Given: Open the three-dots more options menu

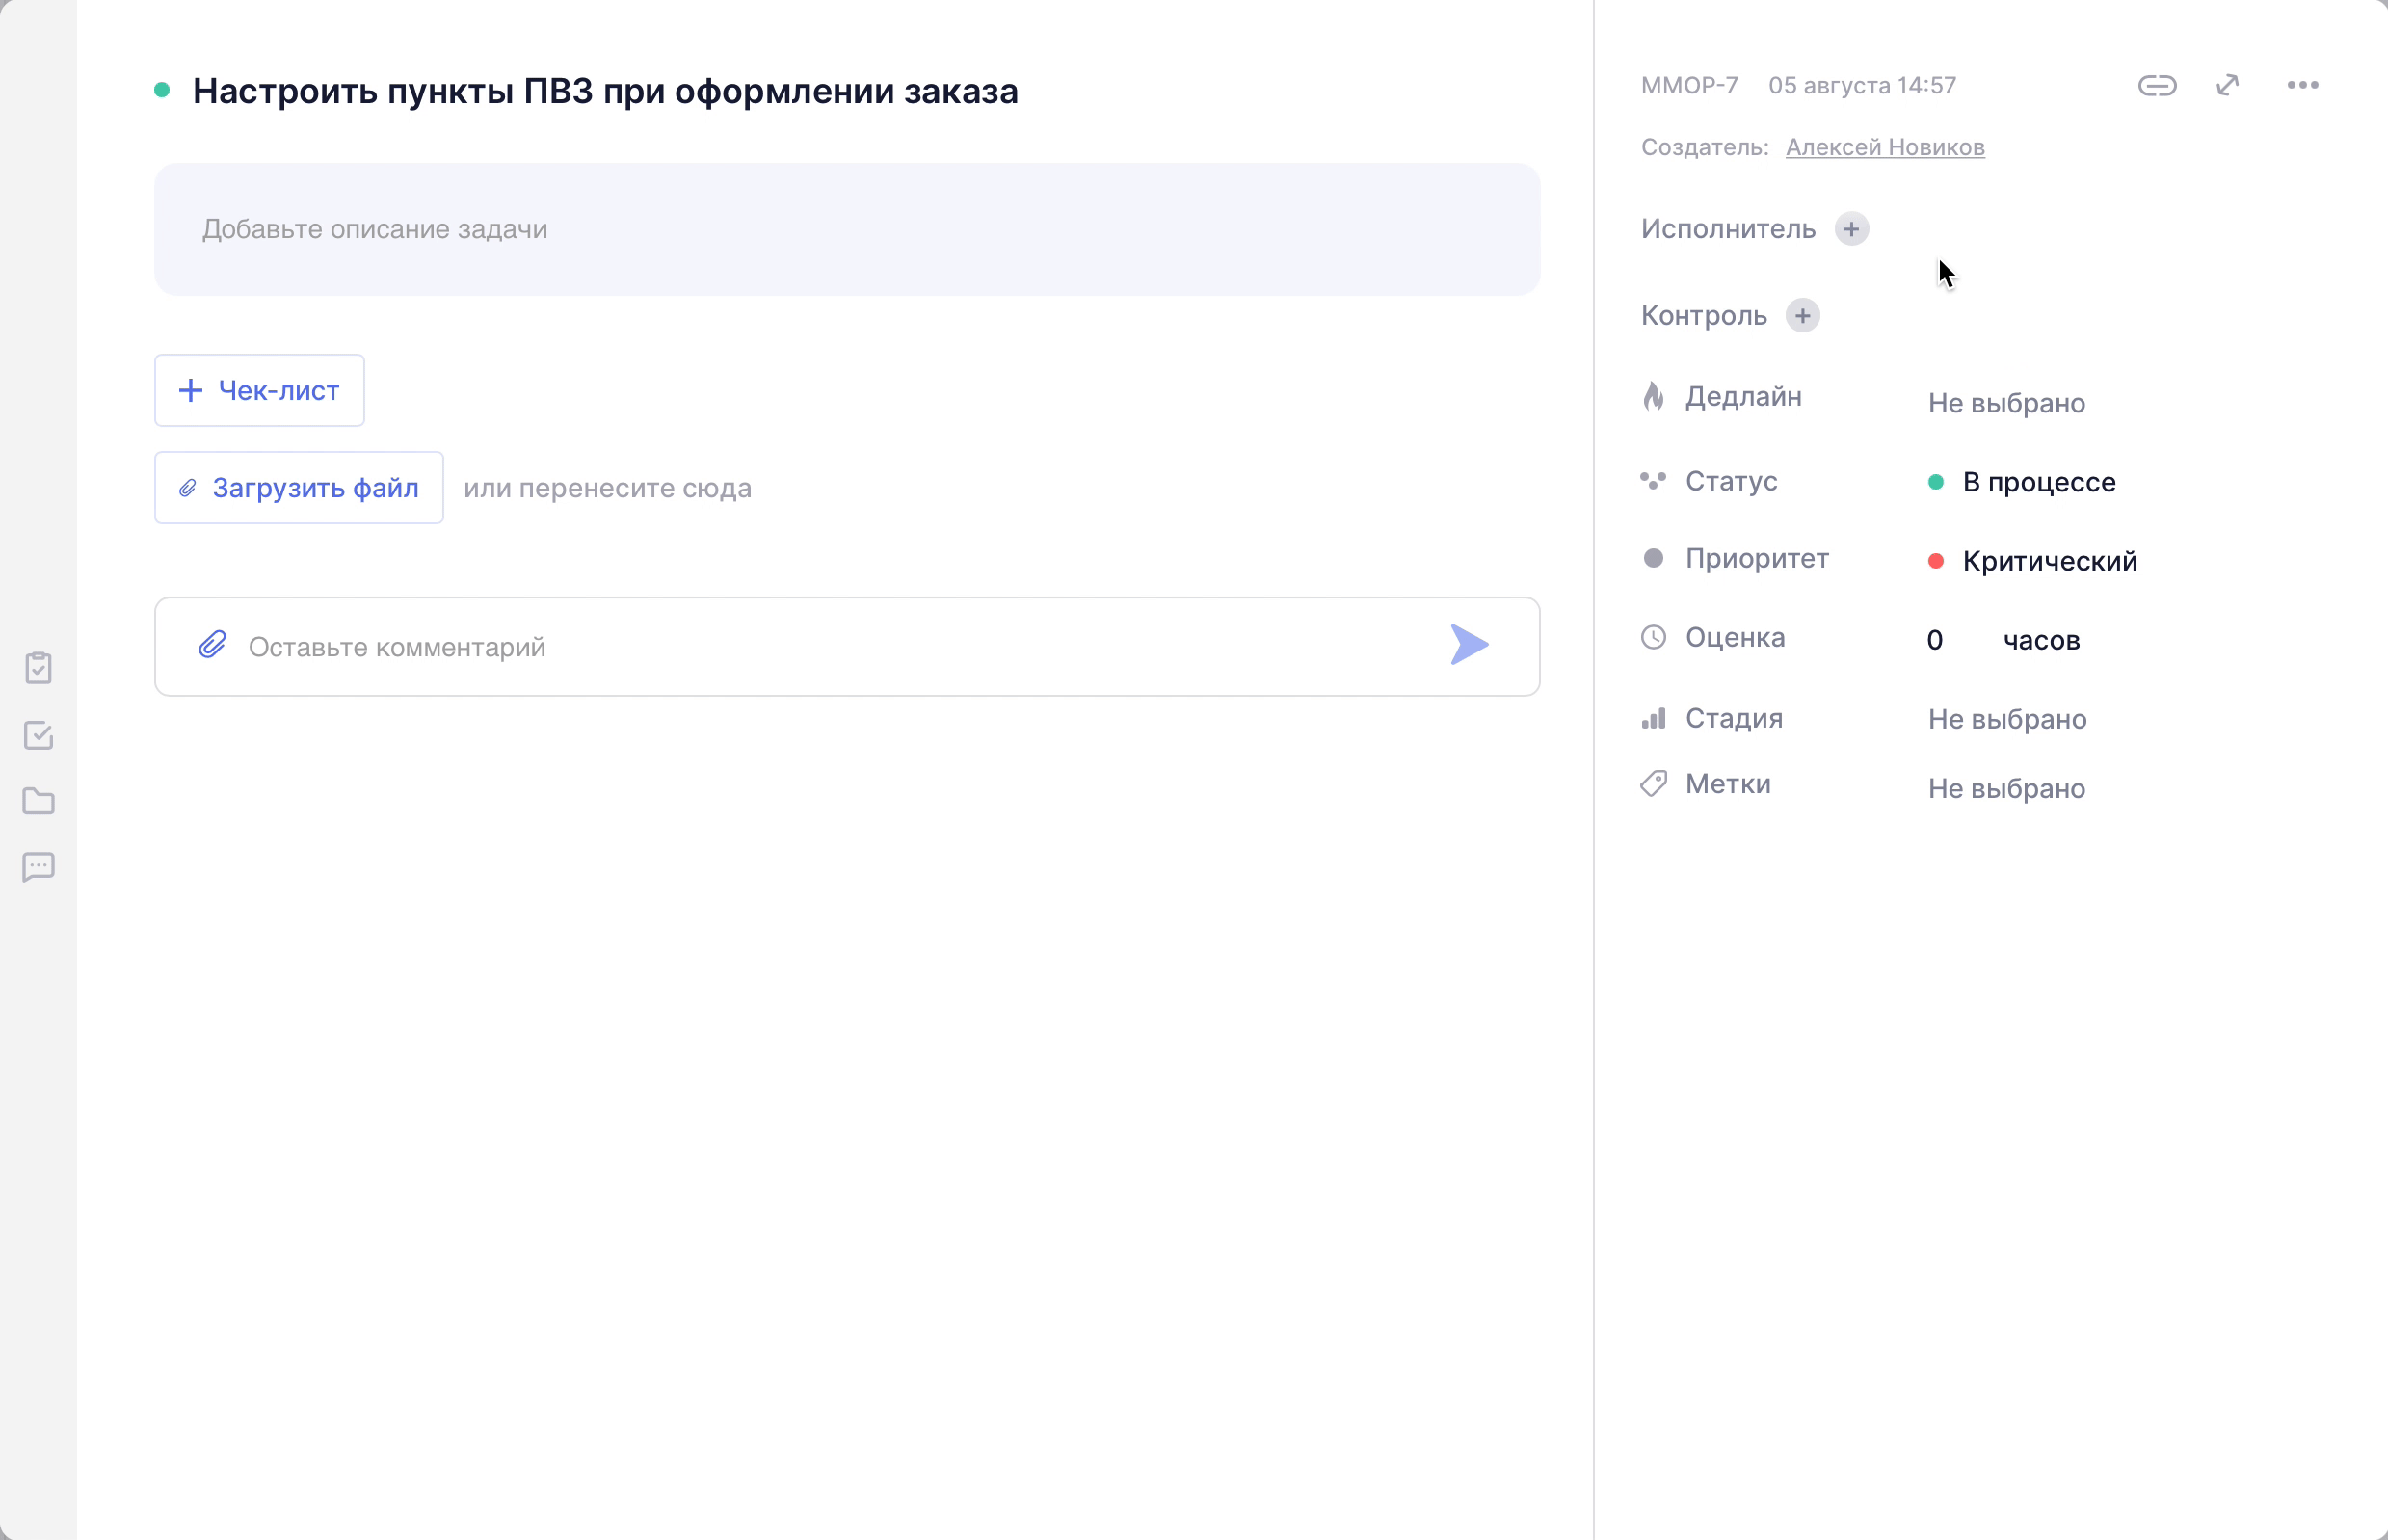Looking at the screenshot, I should [2302, 86].
